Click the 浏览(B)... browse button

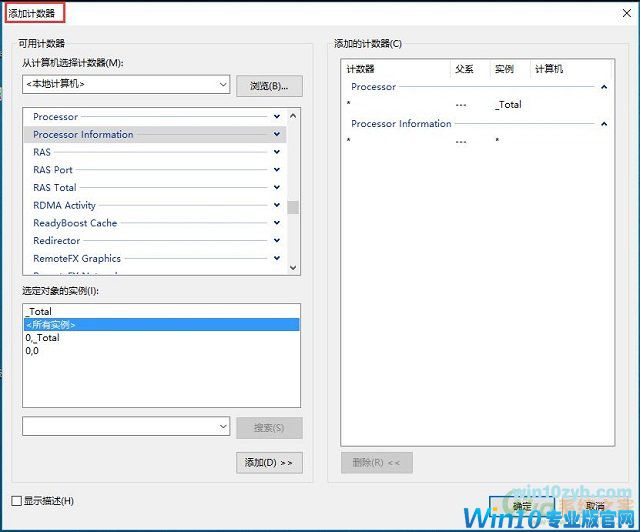tap(269, 86)
